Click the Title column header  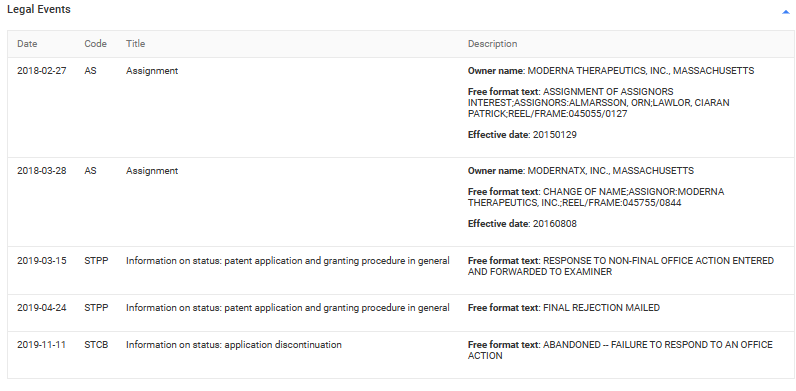[136, 44]
